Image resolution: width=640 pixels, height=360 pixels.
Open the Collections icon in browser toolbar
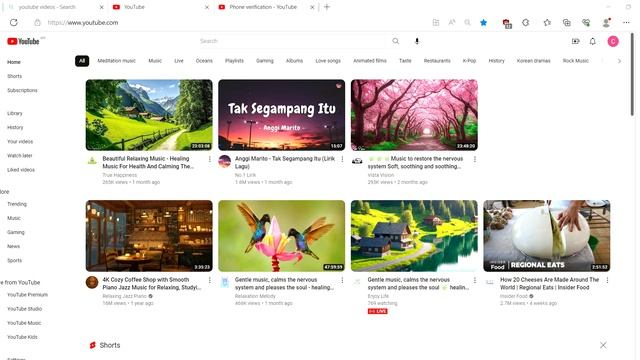point(567,22)
